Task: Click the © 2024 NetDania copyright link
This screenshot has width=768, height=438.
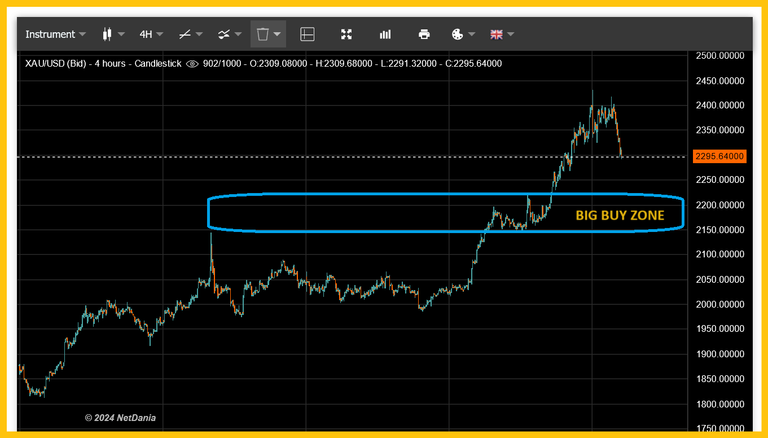Action: coord(120,417)
